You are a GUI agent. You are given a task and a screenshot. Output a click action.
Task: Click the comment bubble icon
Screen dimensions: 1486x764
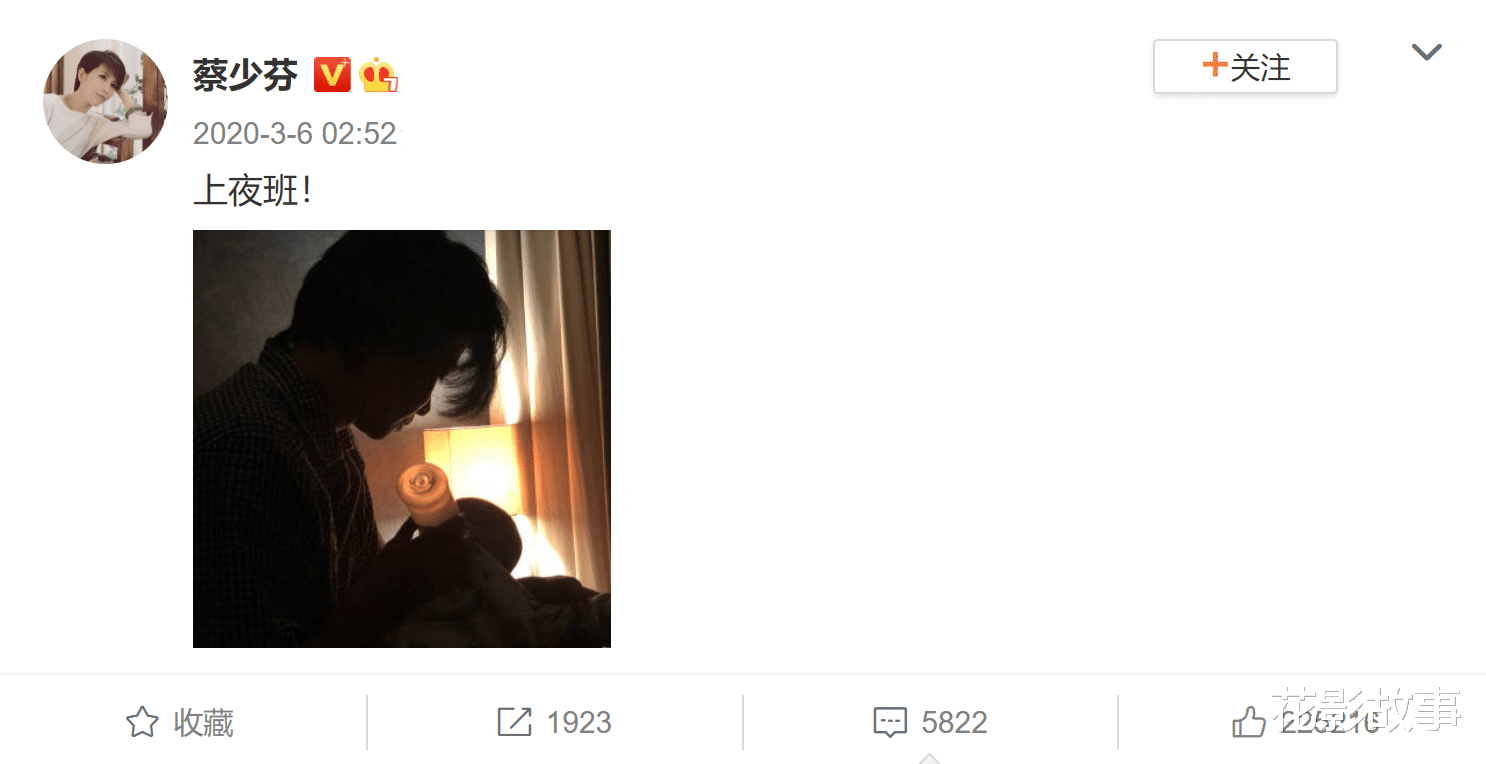coord(890,722)
